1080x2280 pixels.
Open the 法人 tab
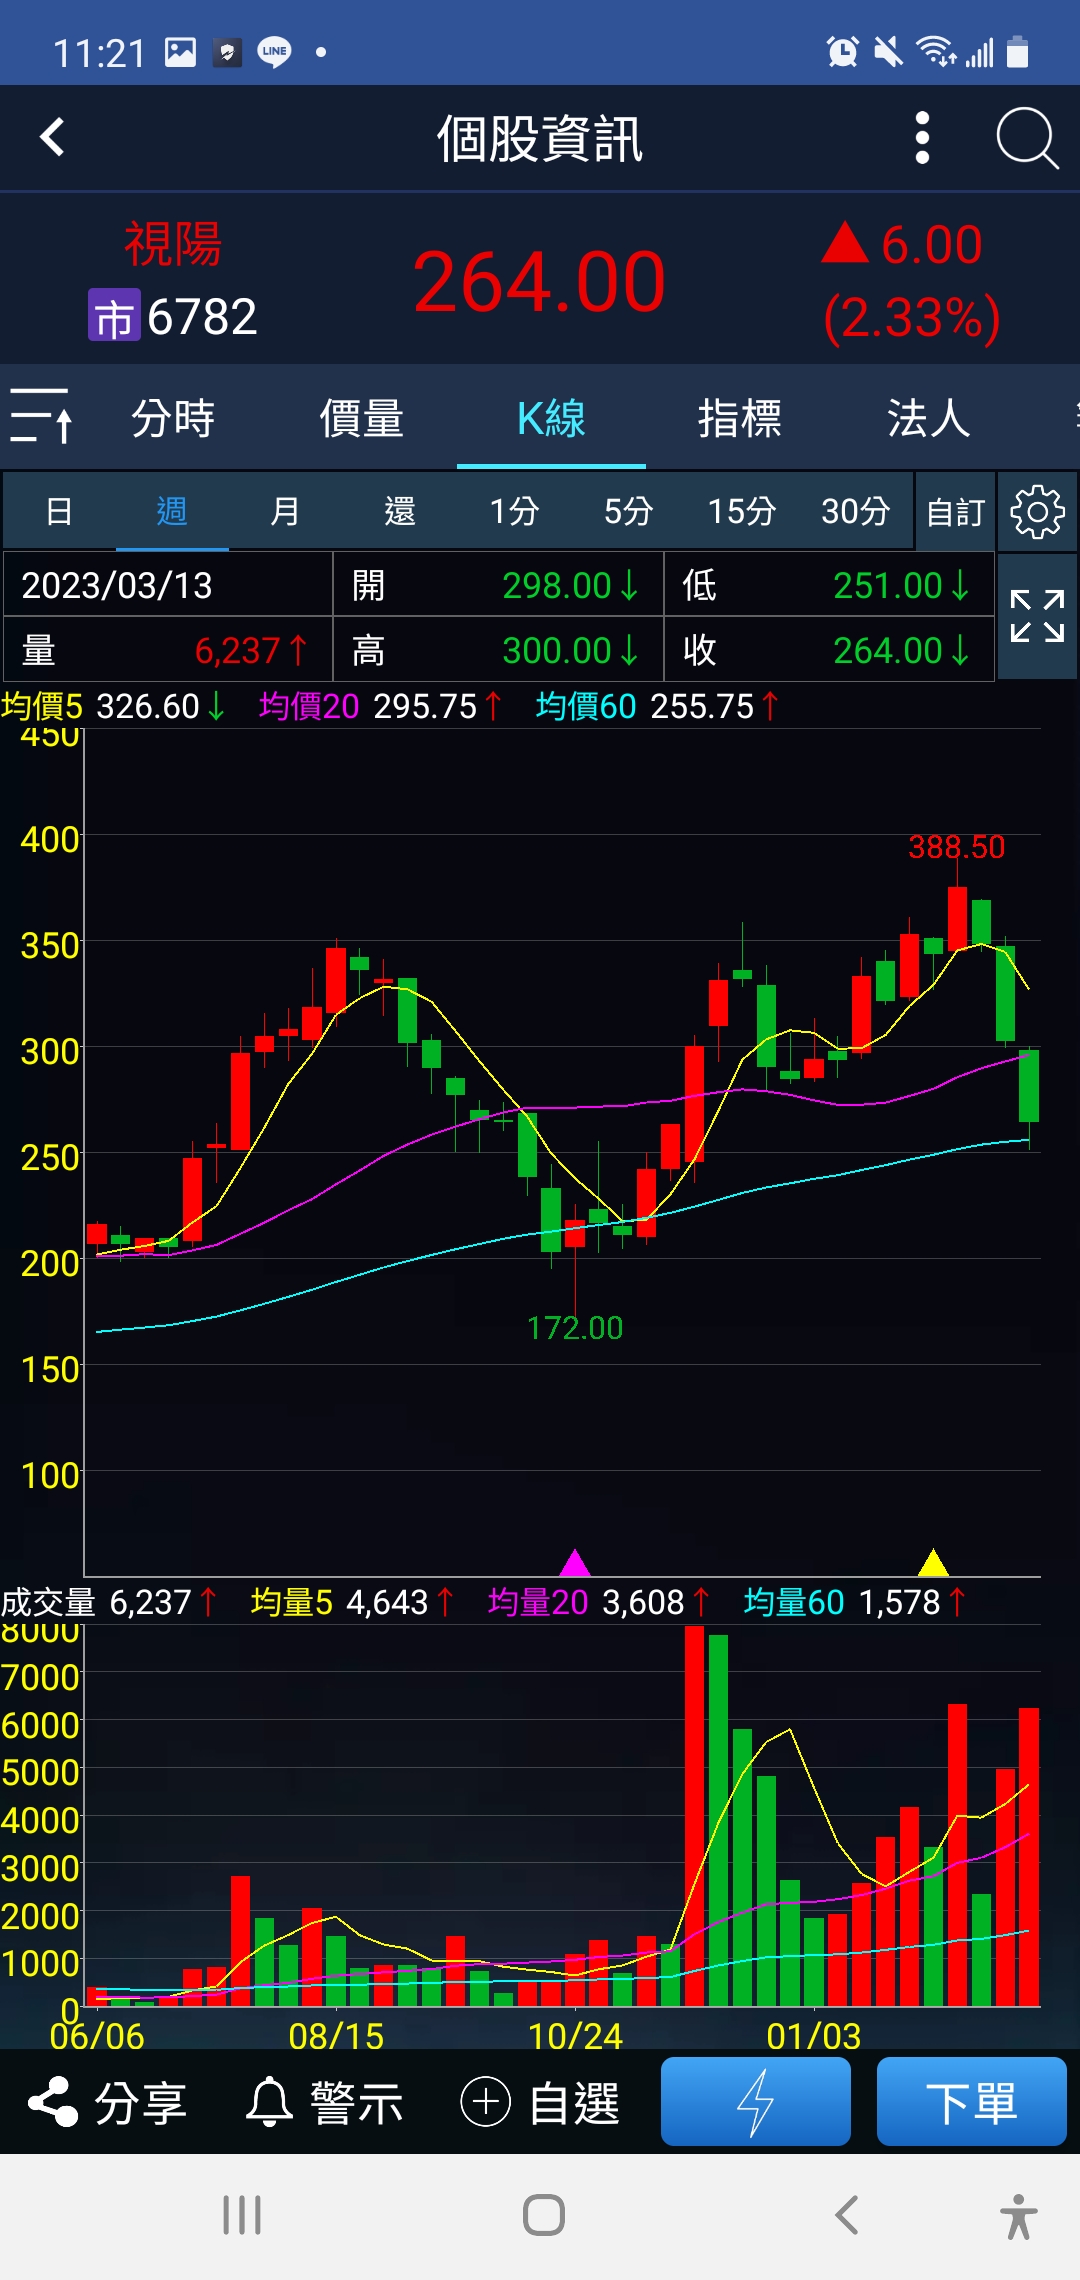pos(929,418)
